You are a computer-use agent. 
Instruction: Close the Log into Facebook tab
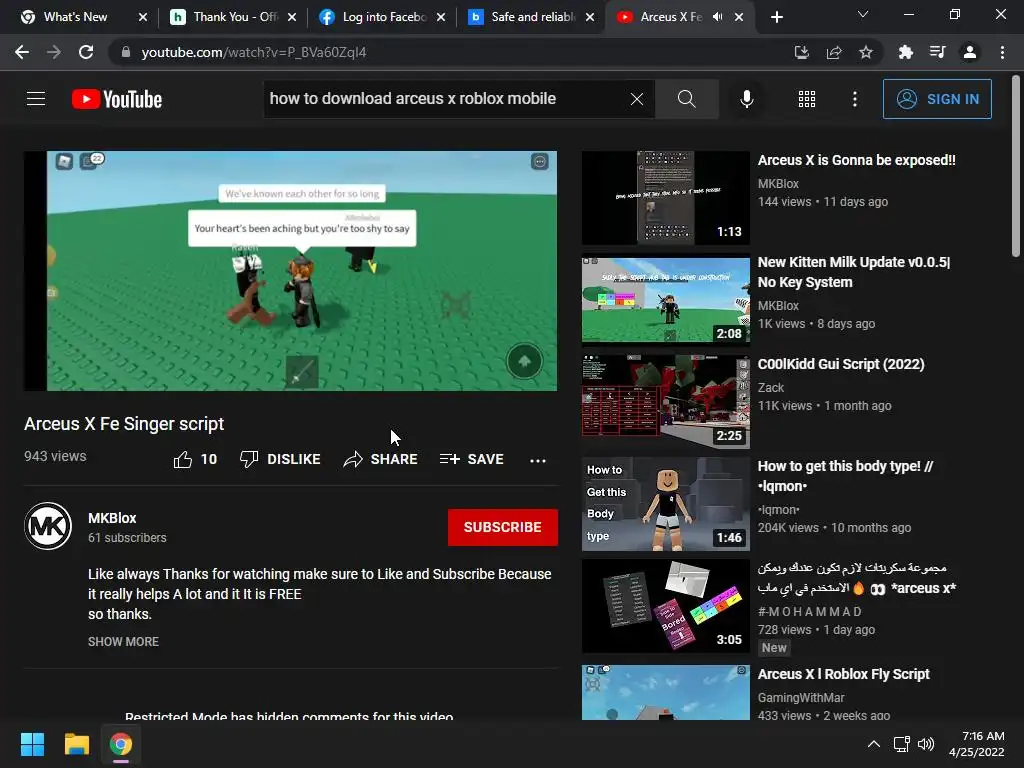click(x=441, y=17)
